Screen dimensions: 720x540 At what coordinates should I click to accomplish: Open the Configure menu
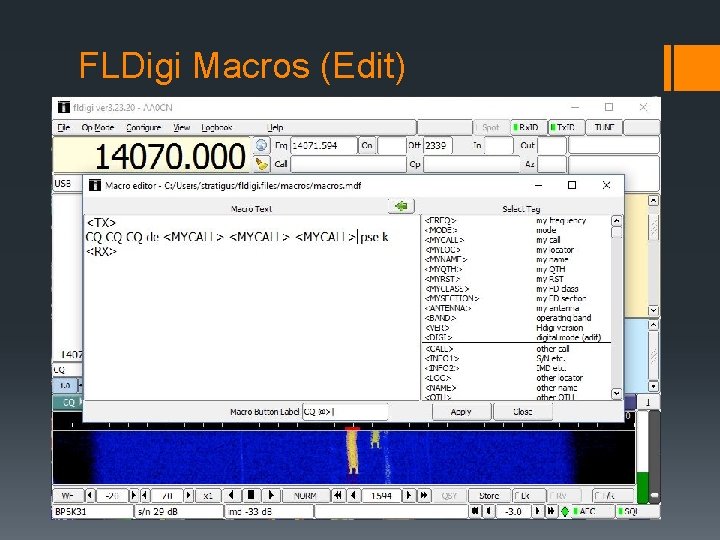click(143, 127)
